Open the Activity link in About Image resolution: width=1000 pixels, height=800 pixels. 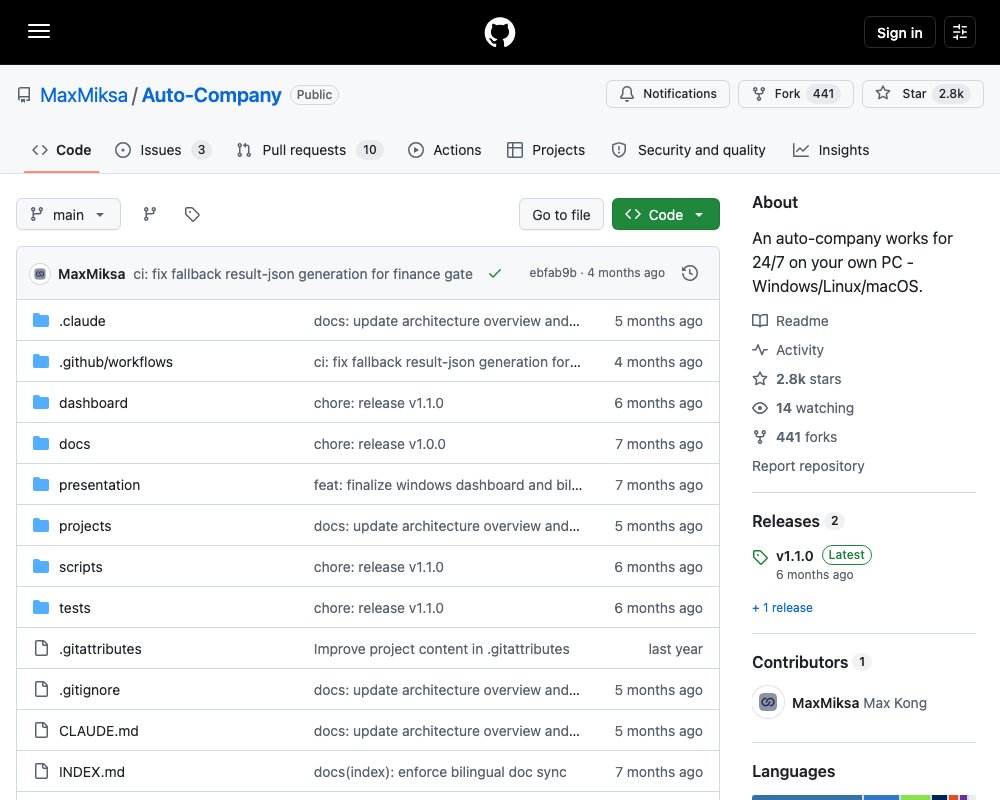[x=788, y=350]
